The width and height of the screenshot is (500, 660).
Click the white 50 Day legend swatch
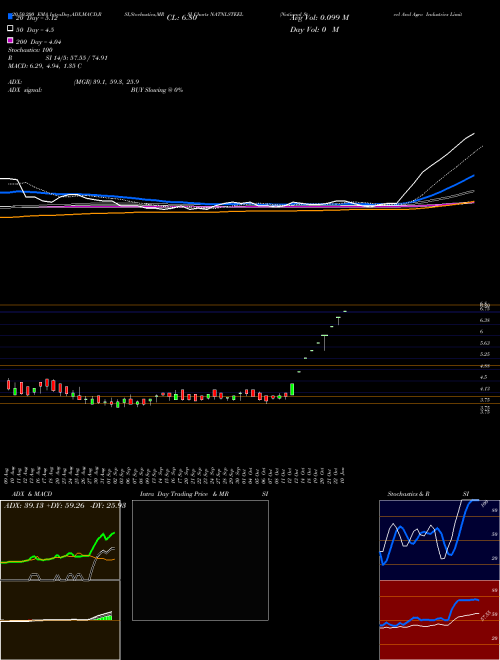10,29
